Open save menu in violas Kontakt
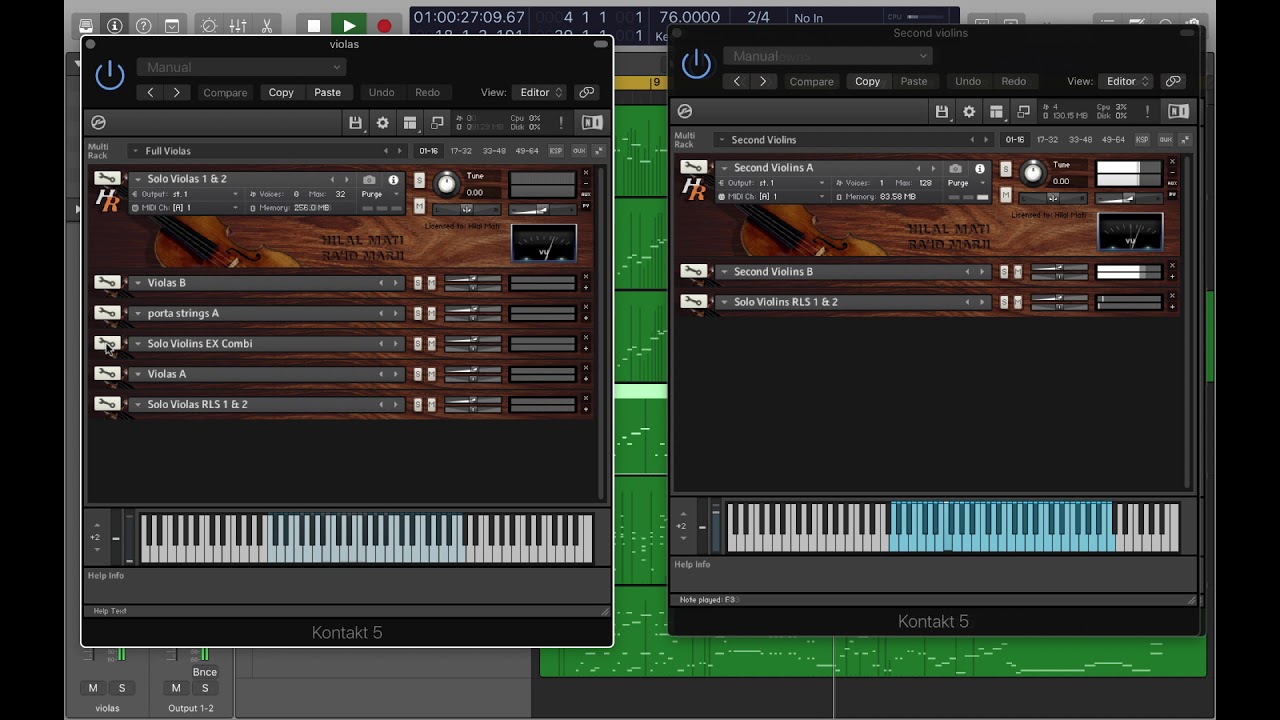The height and width of the screenshot is (720, 1280). (x=355, y=122)
